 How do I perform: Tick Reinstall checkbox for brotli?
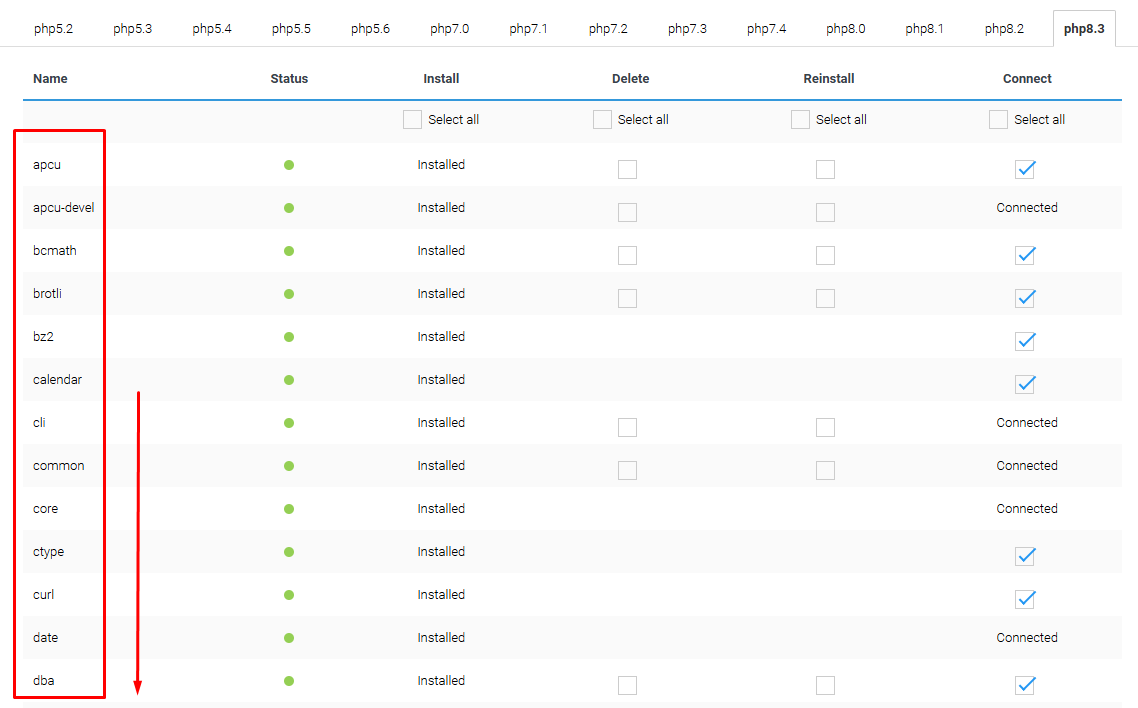coord(825,298)
